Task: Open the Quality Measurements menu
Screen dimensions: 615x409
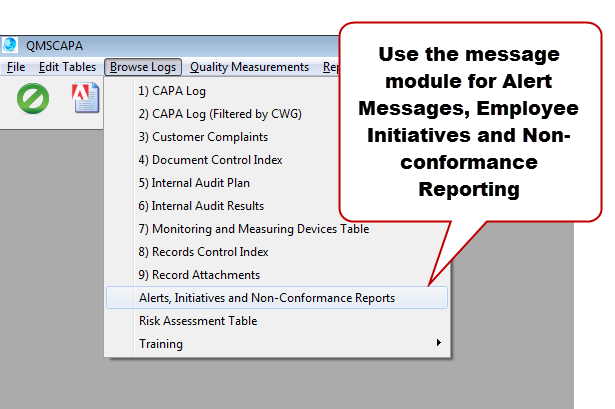Action: coord(249,67)
